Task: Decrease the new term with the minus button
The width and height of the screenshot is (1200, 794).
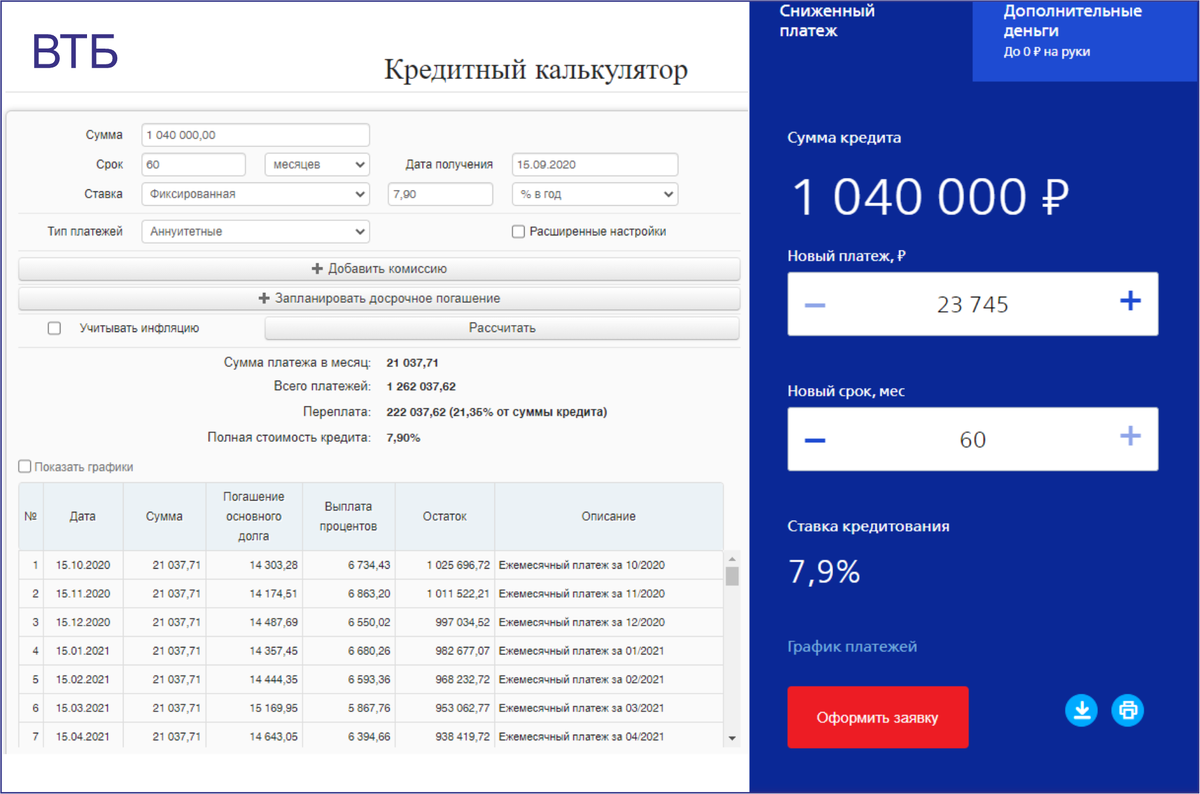Action: click(815, 439)
